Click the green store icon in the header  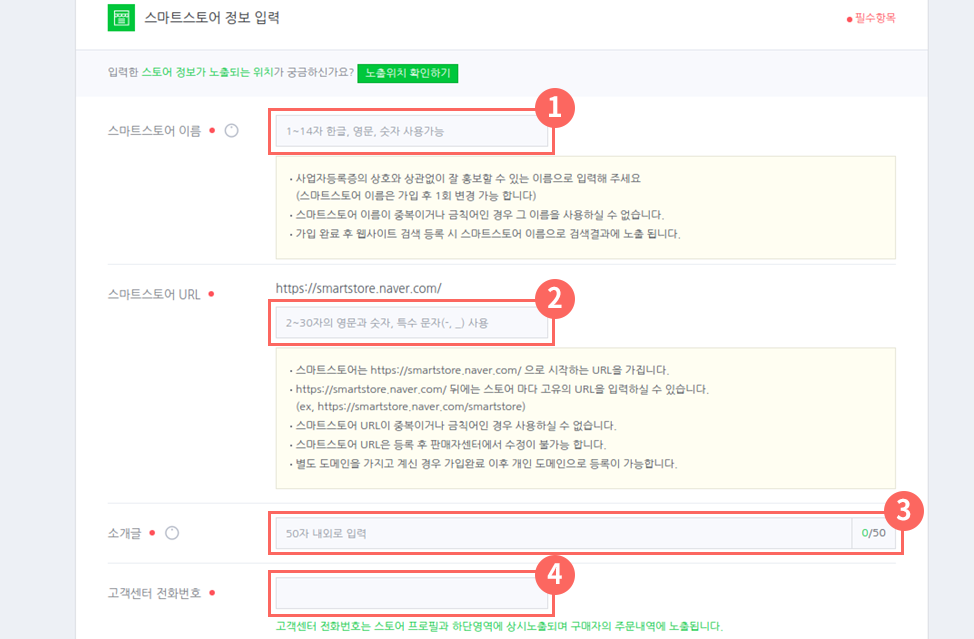[121, 17]
